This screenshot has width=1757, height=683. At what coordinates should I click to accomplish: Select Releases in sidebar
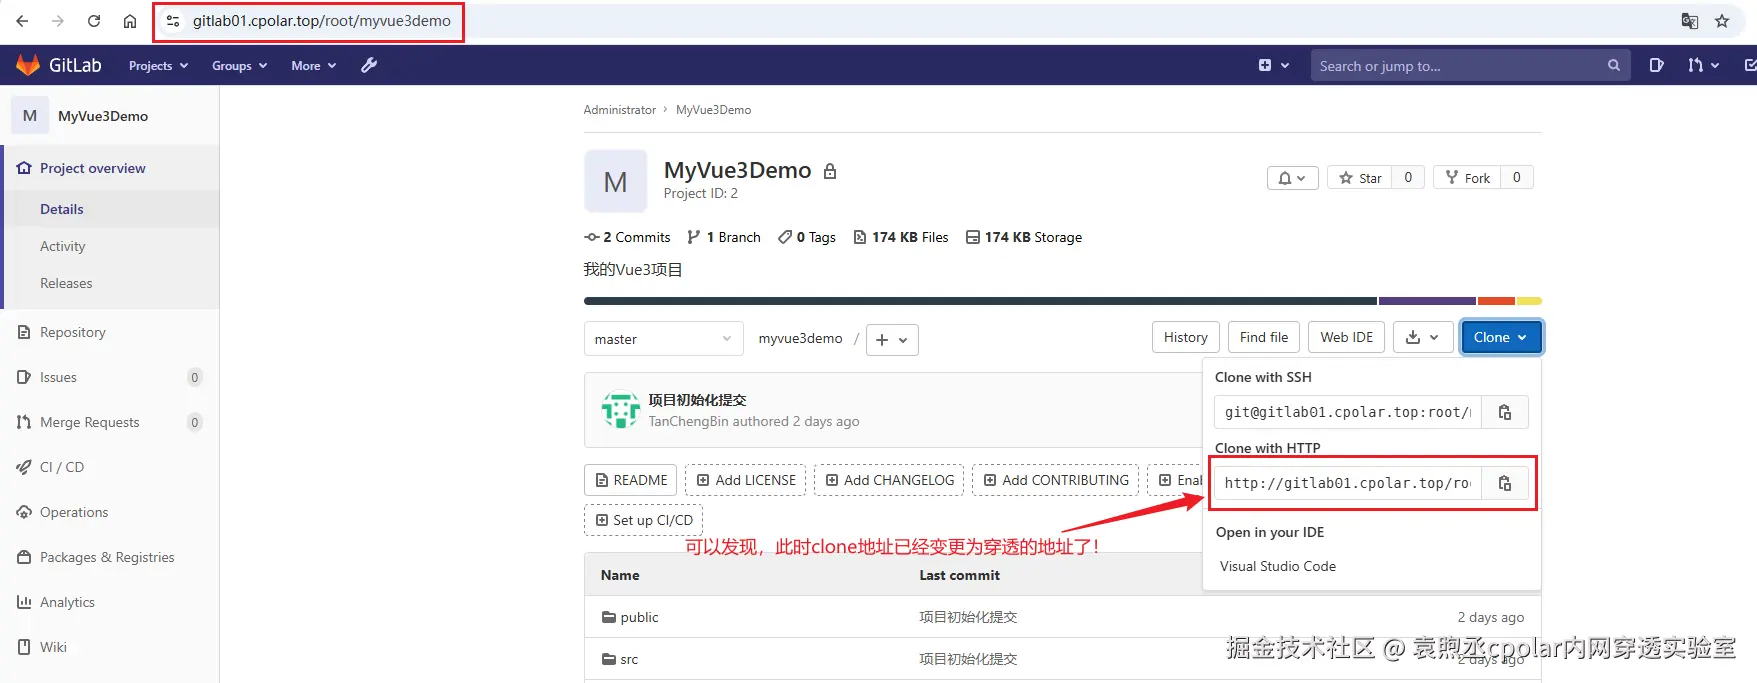pos(111,283)
